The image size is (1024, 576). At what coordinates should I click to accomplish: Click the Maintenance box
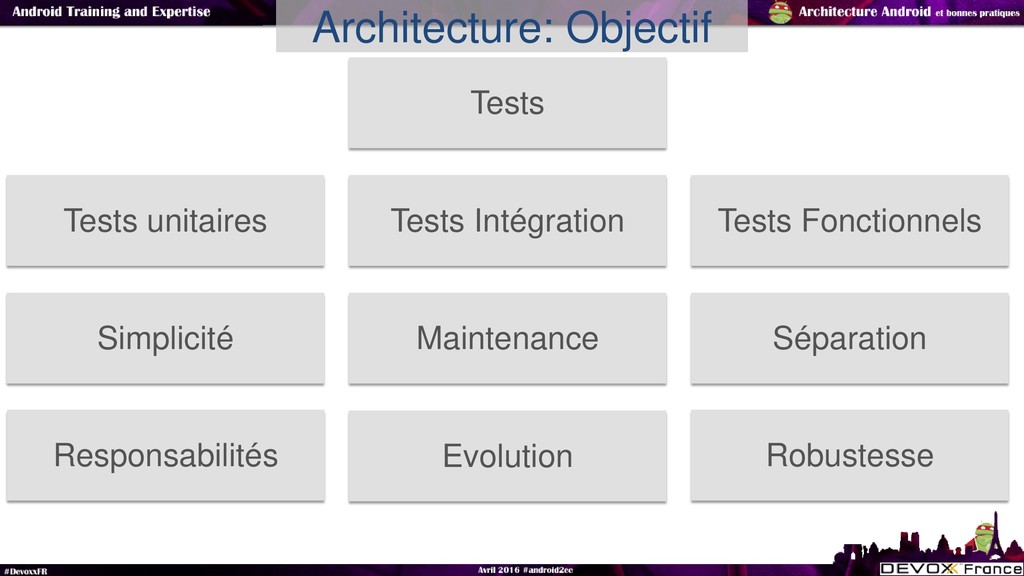507,338
